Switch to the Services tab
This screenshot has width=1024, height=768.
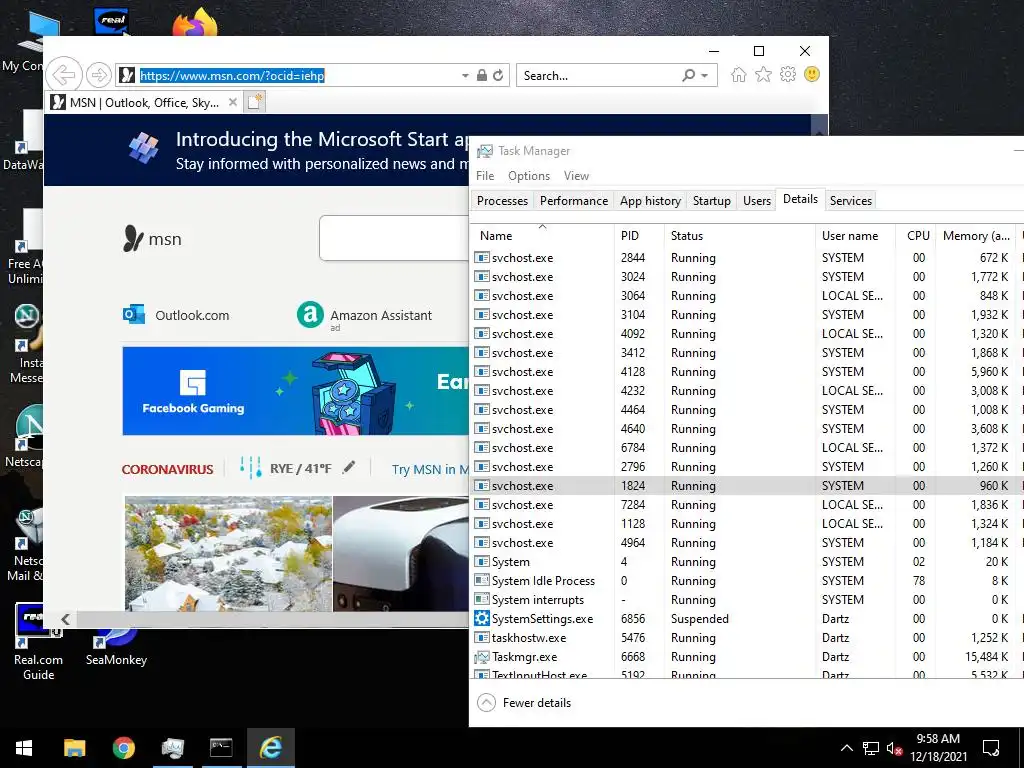(850, 200)
